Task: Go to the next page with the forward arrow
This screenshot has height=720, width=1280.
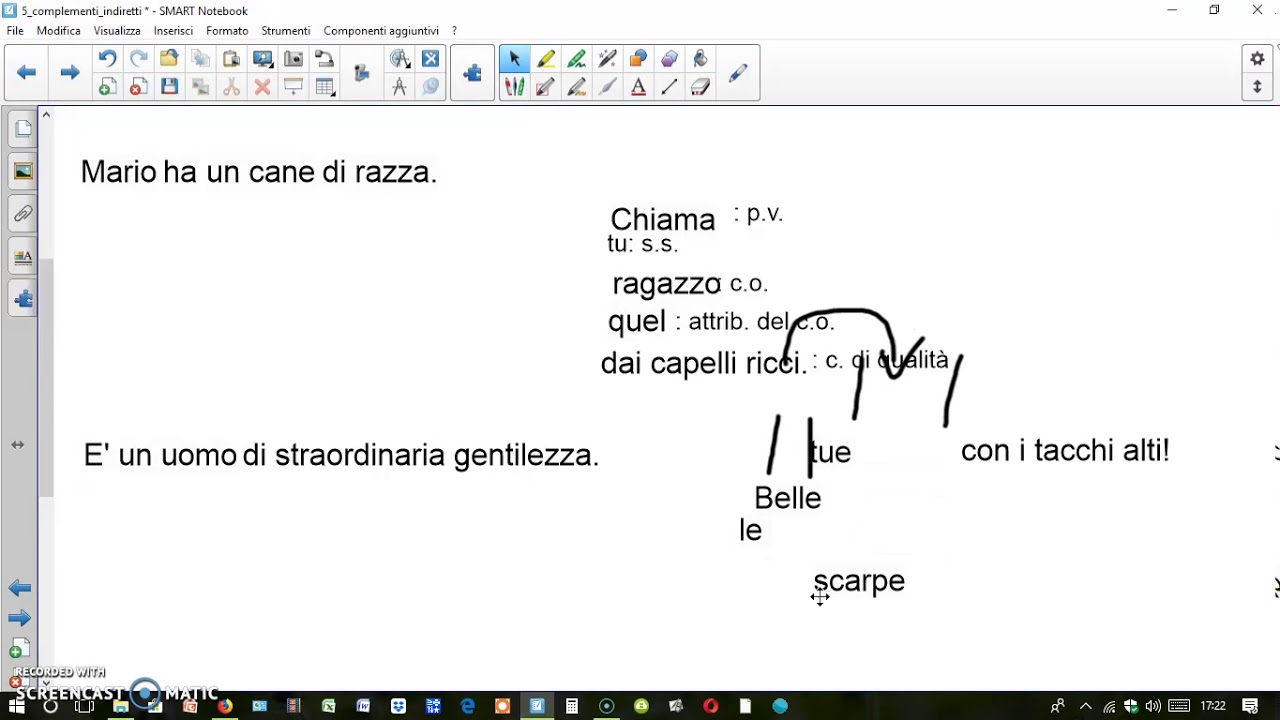Action: pos(69,72)
